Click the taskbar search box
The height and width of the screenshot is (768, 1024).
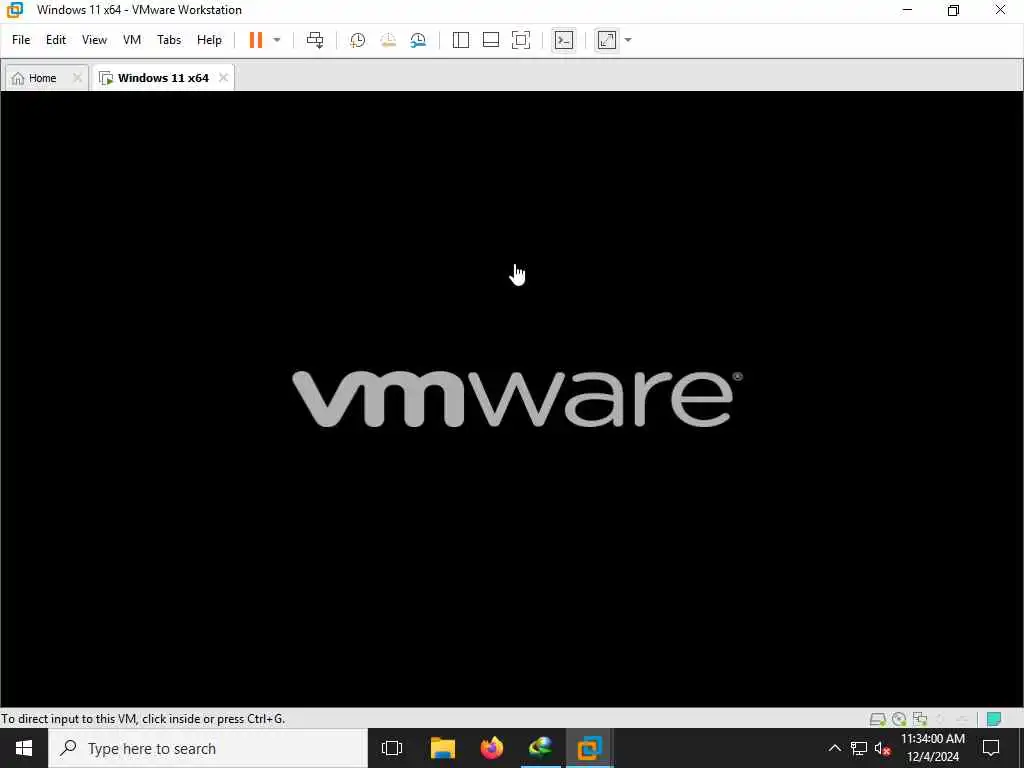(208, 748)
